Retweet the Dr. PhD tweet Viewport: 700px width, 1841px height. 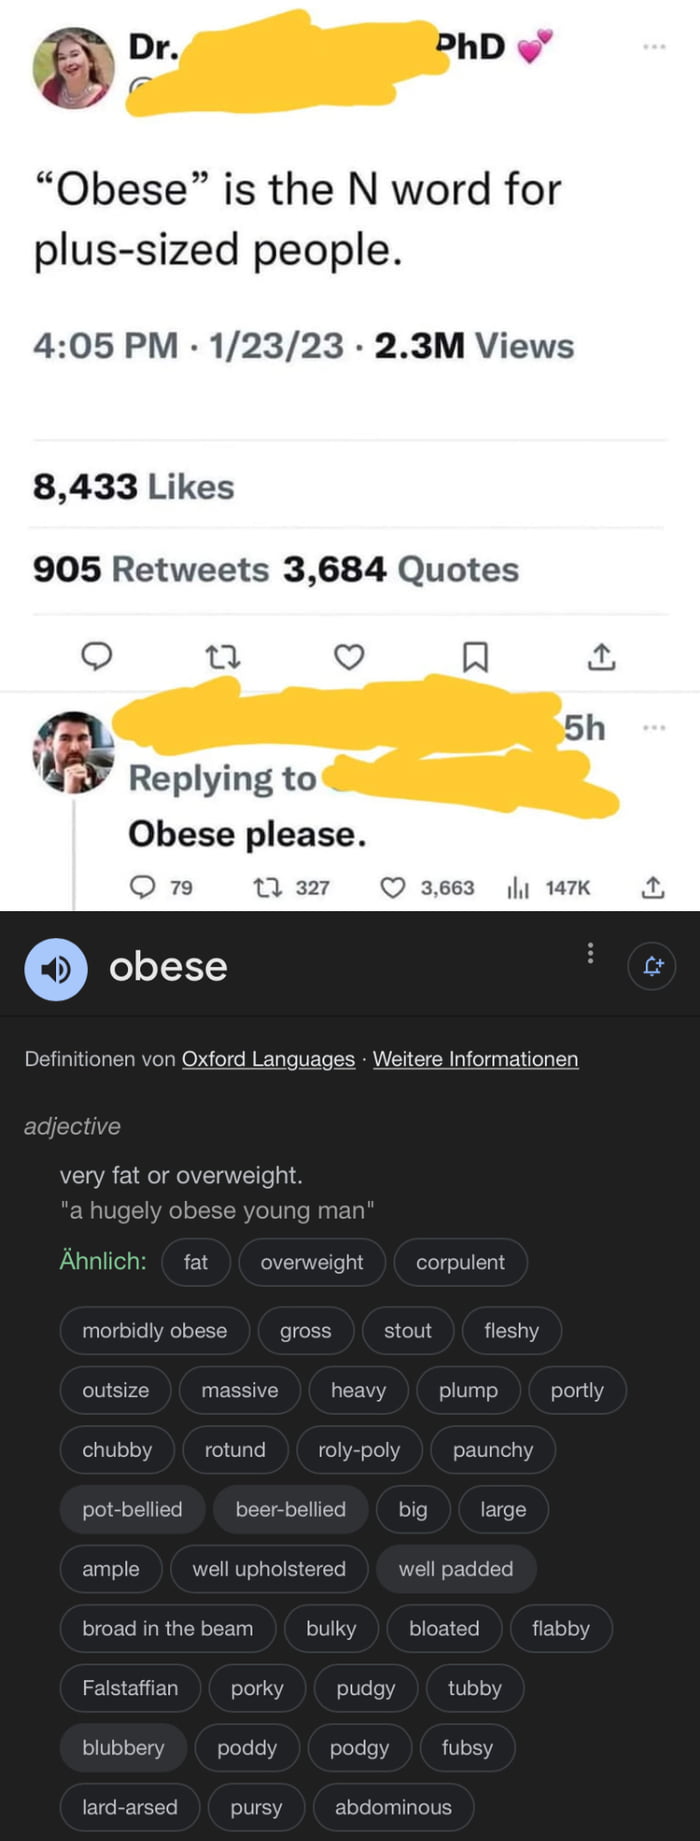[x=224, y=657]
